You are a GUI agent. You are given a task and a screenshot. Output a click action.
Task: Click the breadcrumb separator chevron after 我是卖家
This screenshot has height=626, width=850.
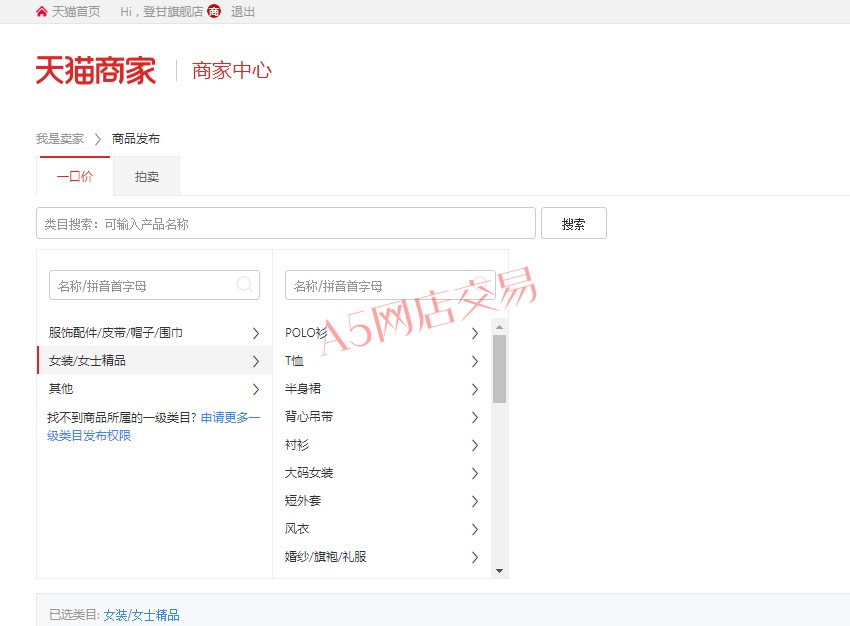click(x=98, y=139)
